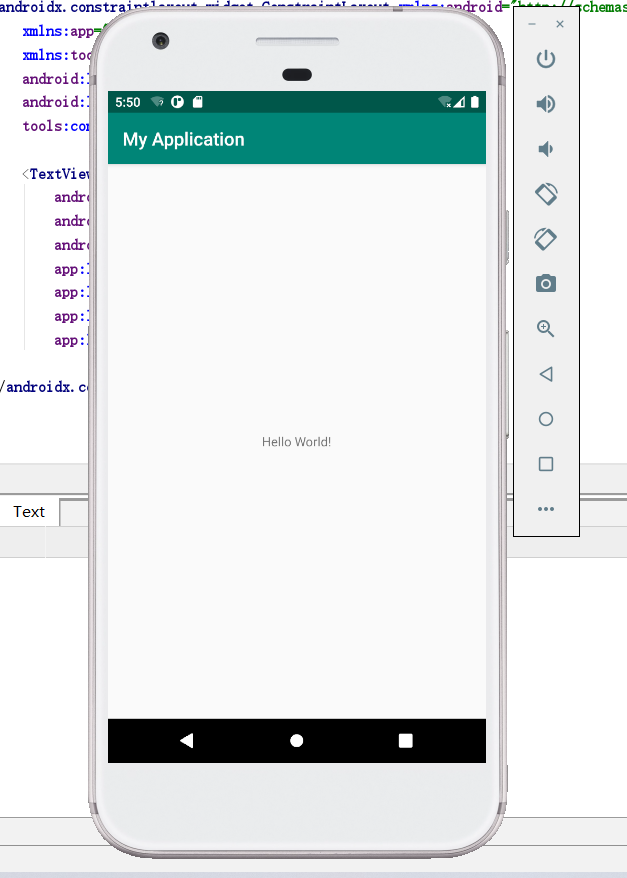The height and width of the screenshot is (878, 627).
Task: Take a screenshot with the camera icon
Action: [x=546, y=284]
